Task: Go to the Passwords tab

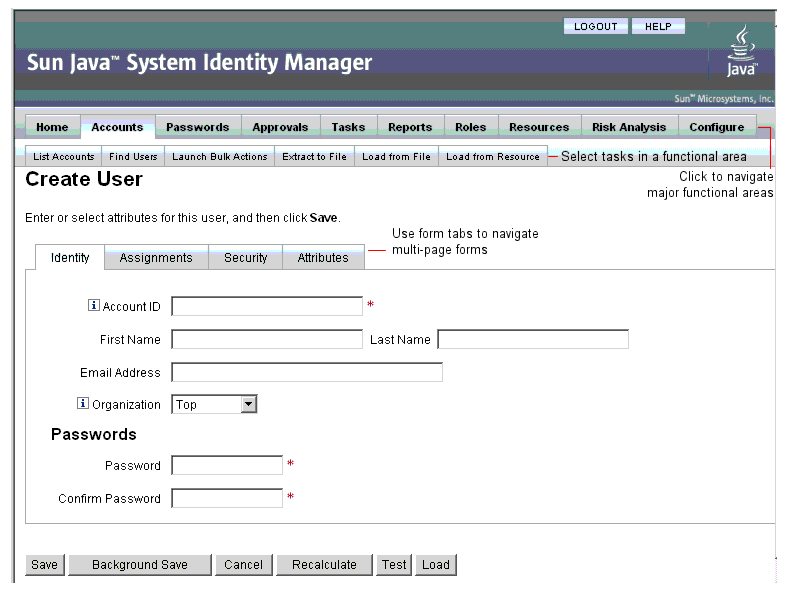Action: [x=198, y=127]
